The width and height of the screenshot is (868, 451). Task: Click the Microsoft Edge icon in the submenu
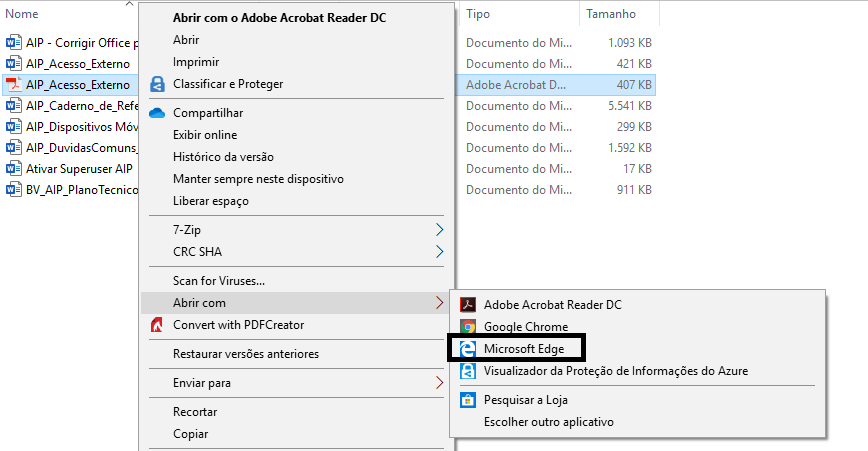click(468, 349)
